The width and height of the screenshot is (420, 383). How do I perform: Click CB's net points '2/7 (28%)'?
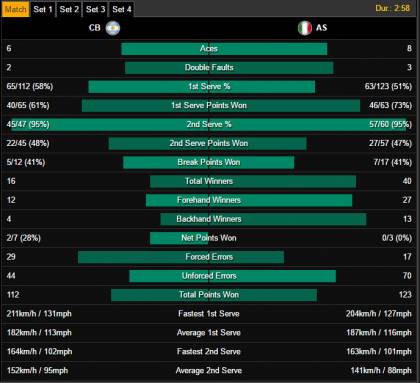tap(24, 238)
